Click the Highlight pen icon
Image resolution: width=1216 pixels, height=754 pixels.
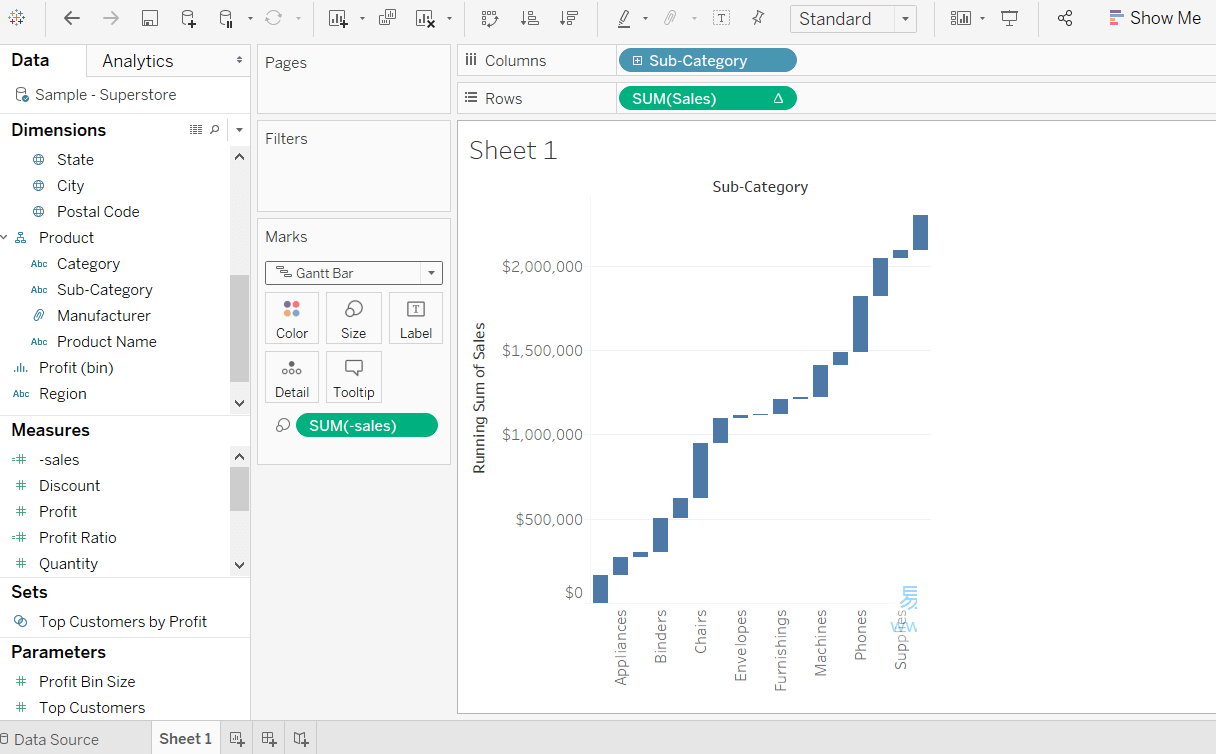tap(624, 18)
